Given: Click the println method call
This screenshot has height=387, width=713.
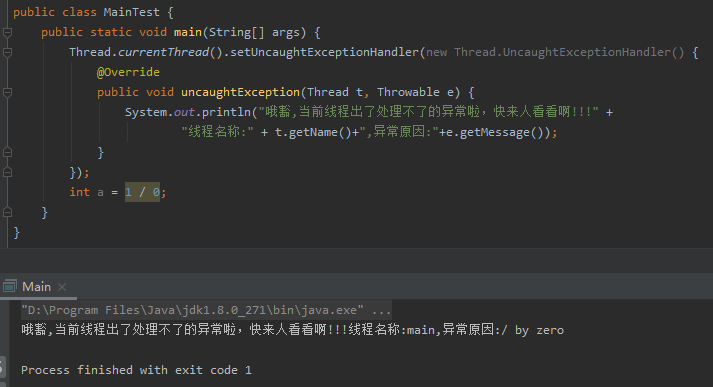Looking at the screenshot, I should click(226, 112).
